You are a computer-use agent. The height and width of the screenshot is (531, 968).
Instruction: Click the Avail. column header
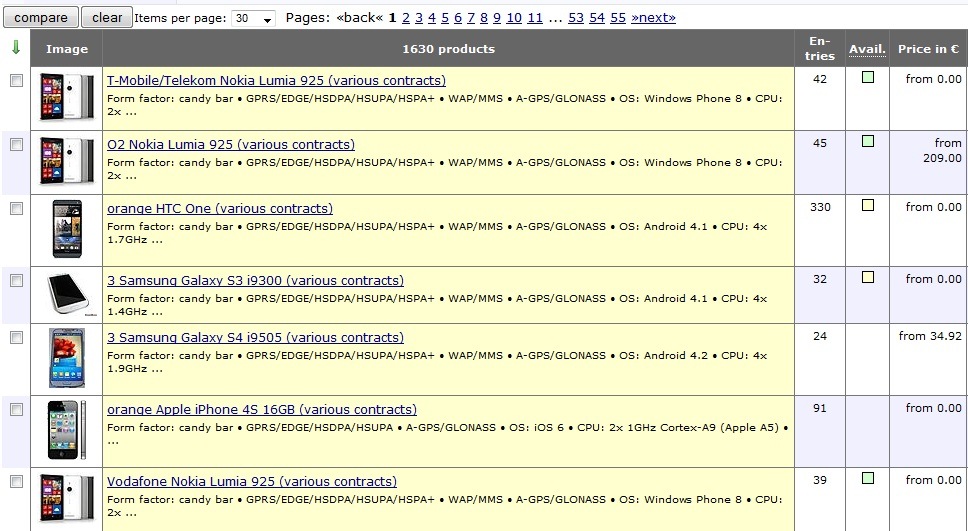click(867, 49)
